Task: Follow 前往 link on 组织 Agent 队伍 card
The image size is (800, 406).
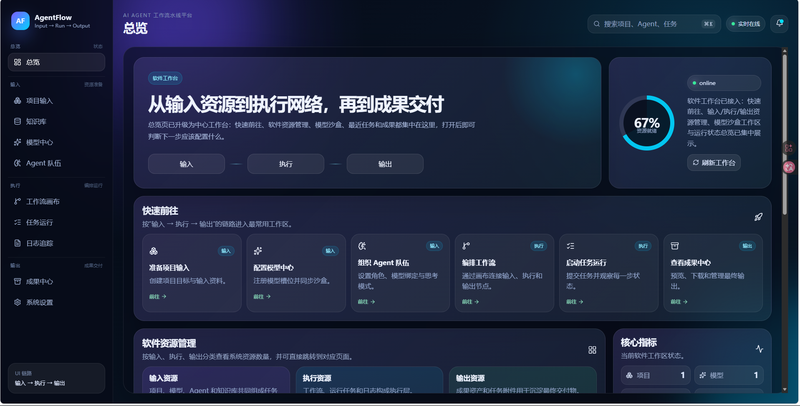Action: point(366,302)
